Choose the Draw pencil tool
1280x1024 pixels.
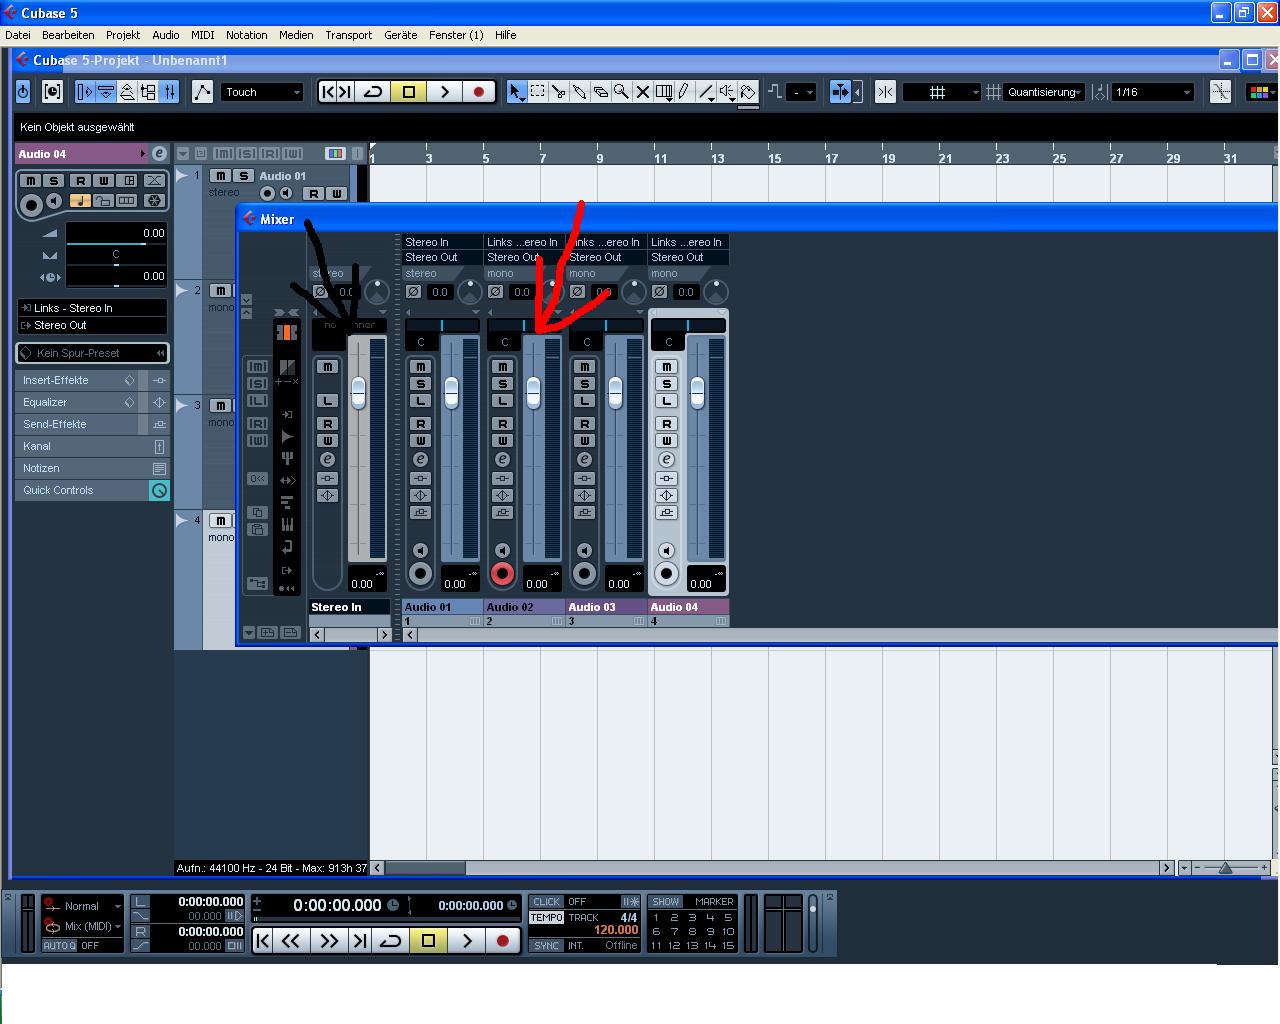[684, 92]
